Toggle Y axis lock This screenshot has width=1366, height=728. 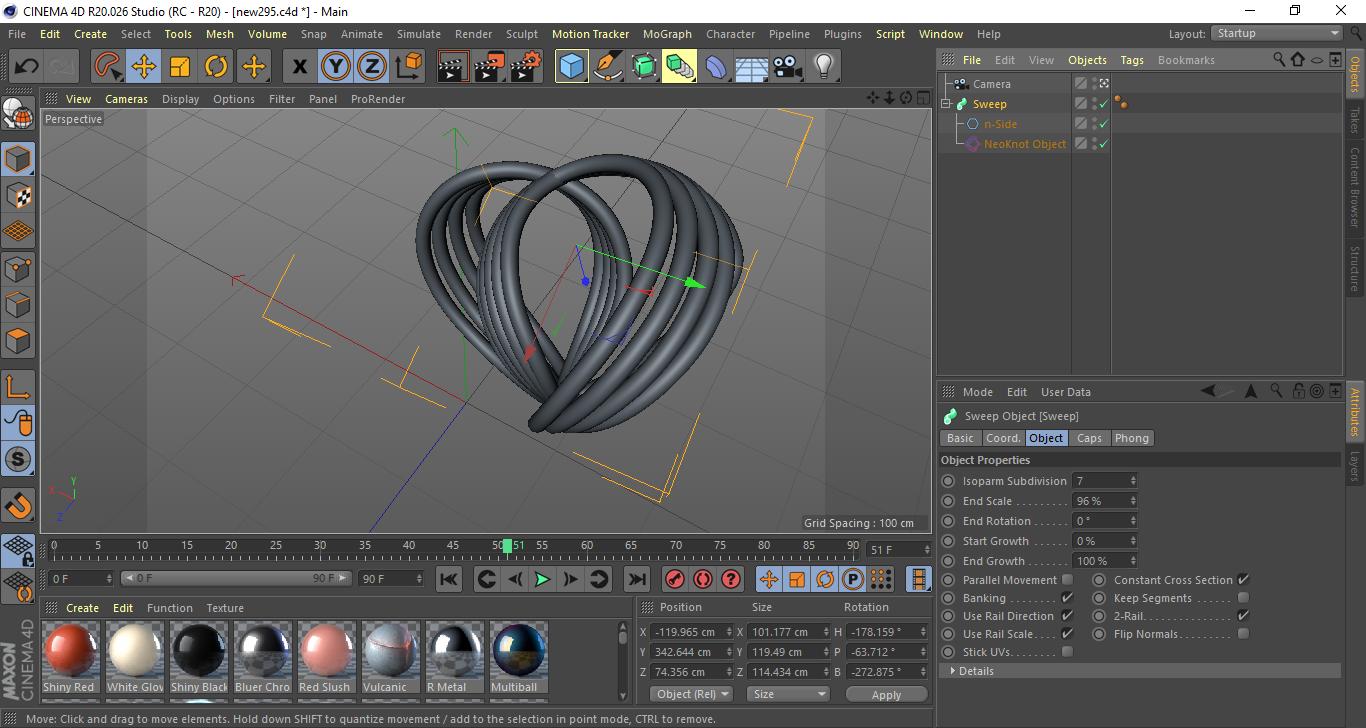point(335,67)
